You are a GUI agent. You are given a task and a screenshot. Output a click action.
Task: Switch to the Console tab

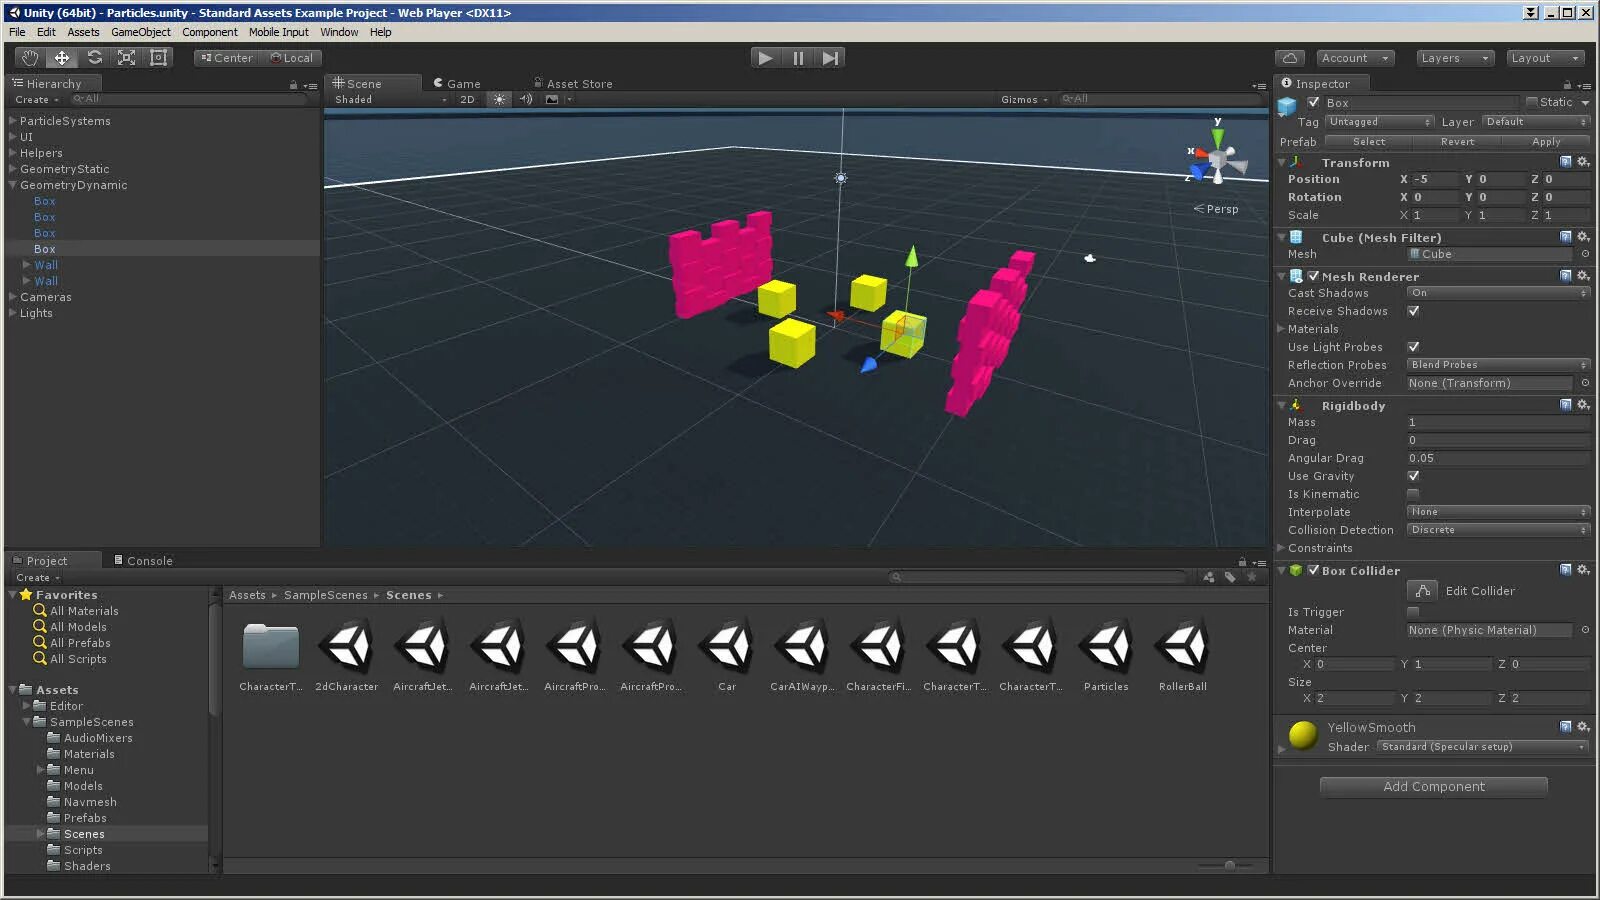tap(144, 561)
